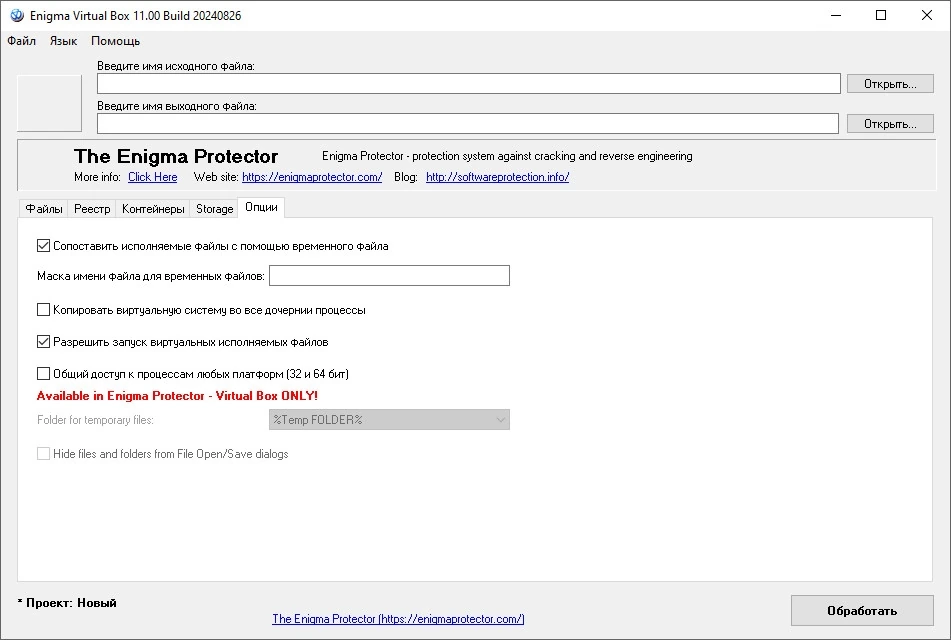Focus the input (source) file name field
This screenshot has height=640, width=951.
469,84
